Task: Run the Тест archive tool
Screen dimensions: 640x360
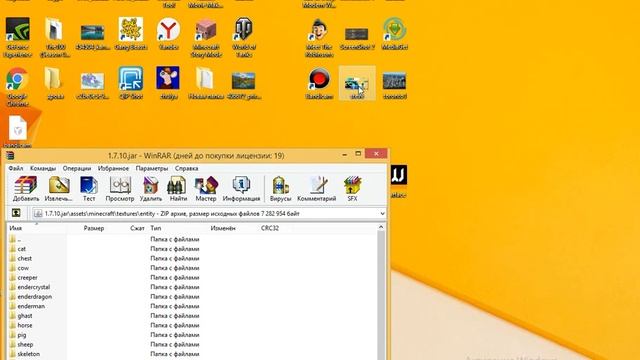Action: (89, 189)
